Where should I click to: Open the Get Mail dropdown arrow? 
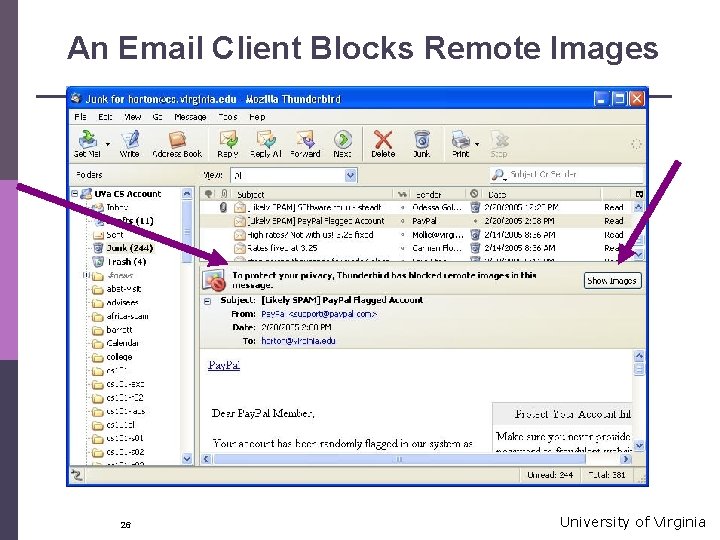pyautogui.click(x=108, y=144)
